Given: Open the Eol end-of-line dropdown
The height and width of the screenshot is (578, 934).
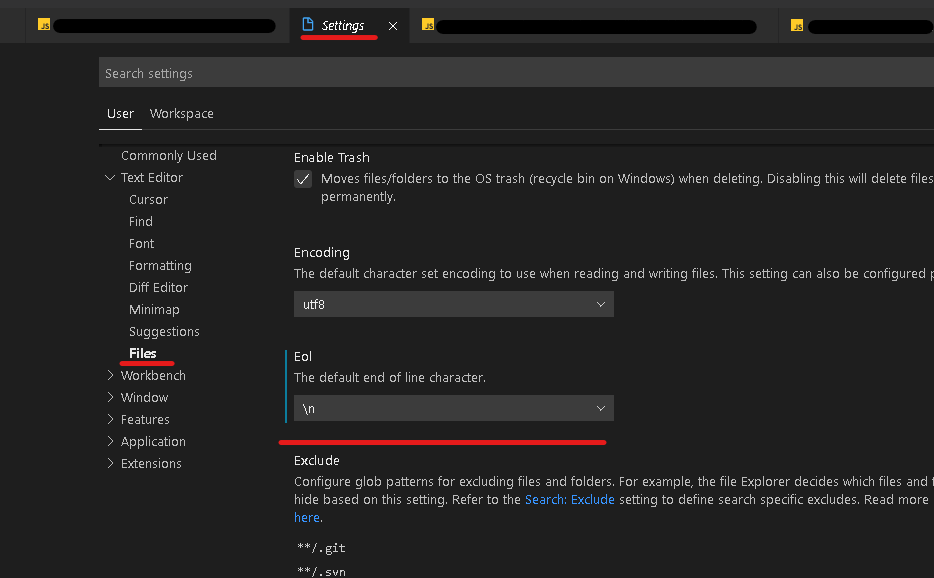Looking at the screenshot, I should tap(453, 408).
